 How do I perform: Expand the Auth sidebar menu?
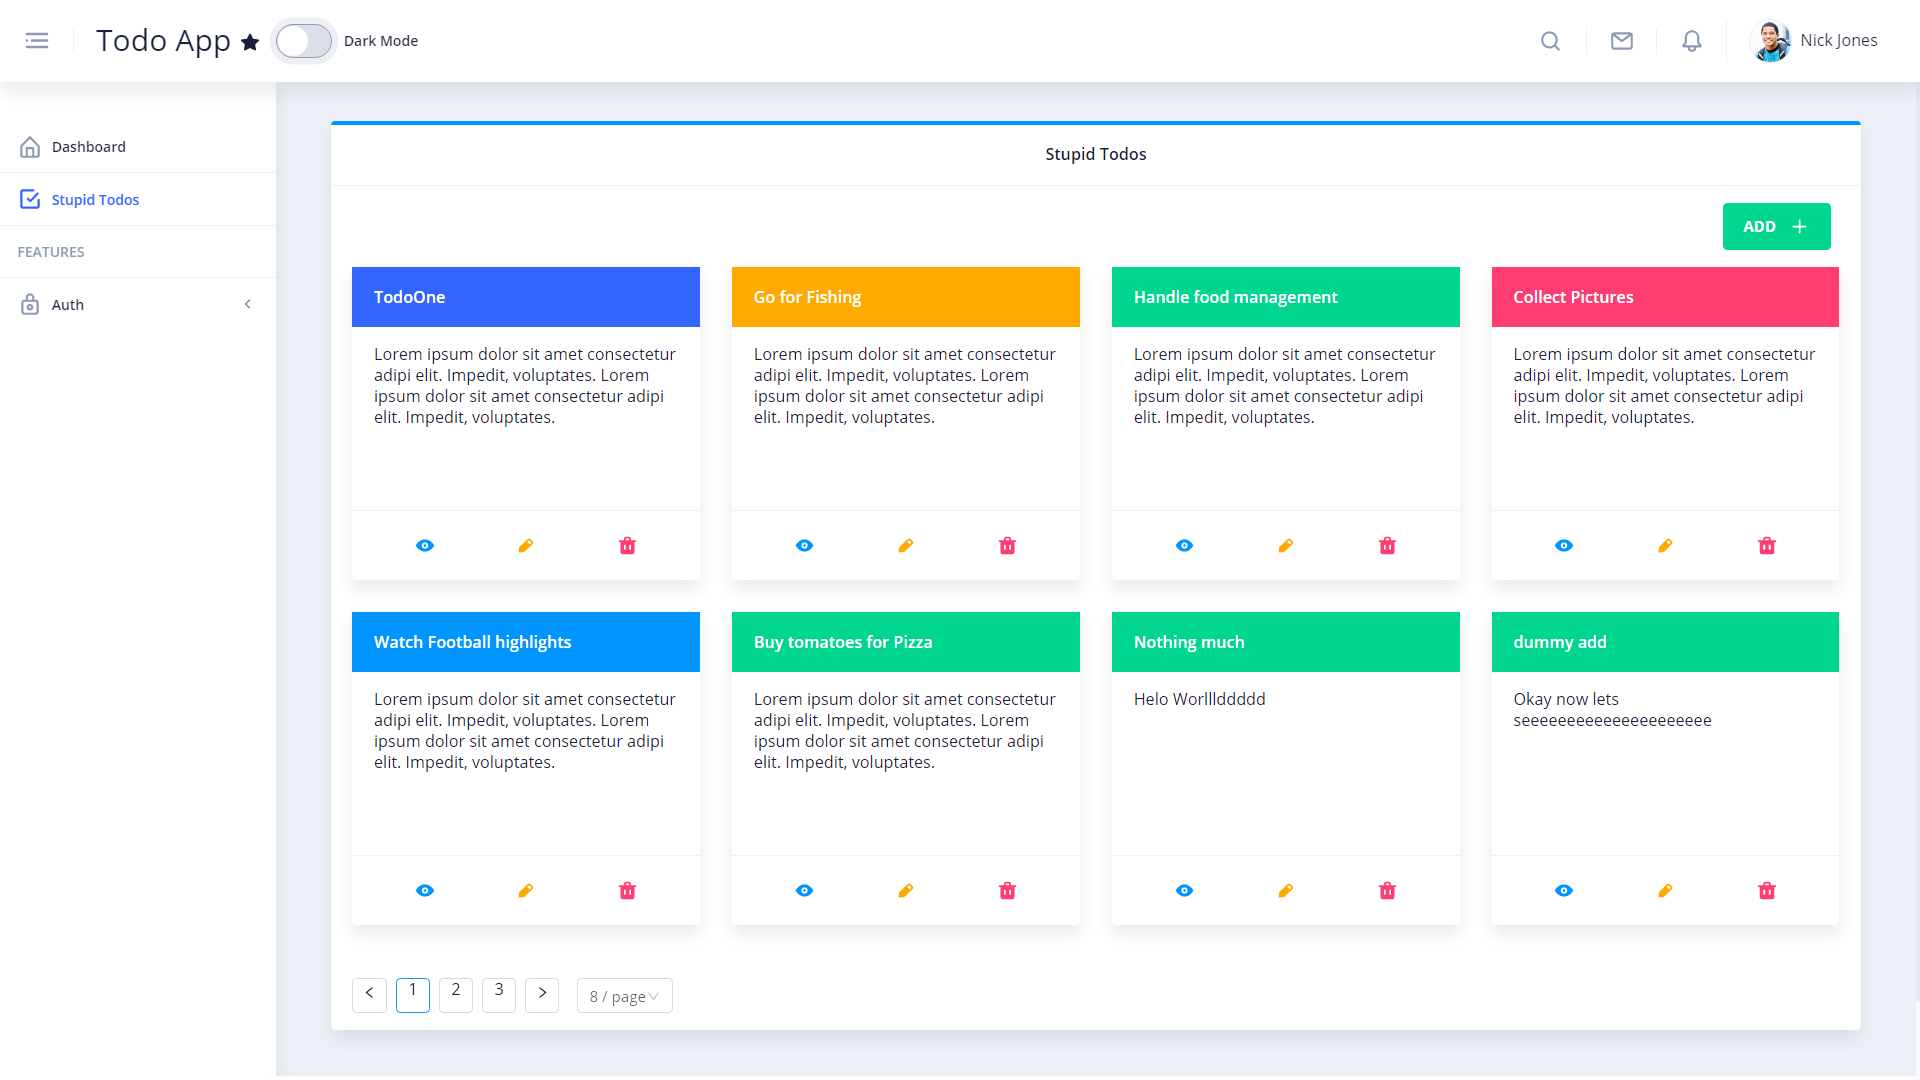tap(137, 305)
